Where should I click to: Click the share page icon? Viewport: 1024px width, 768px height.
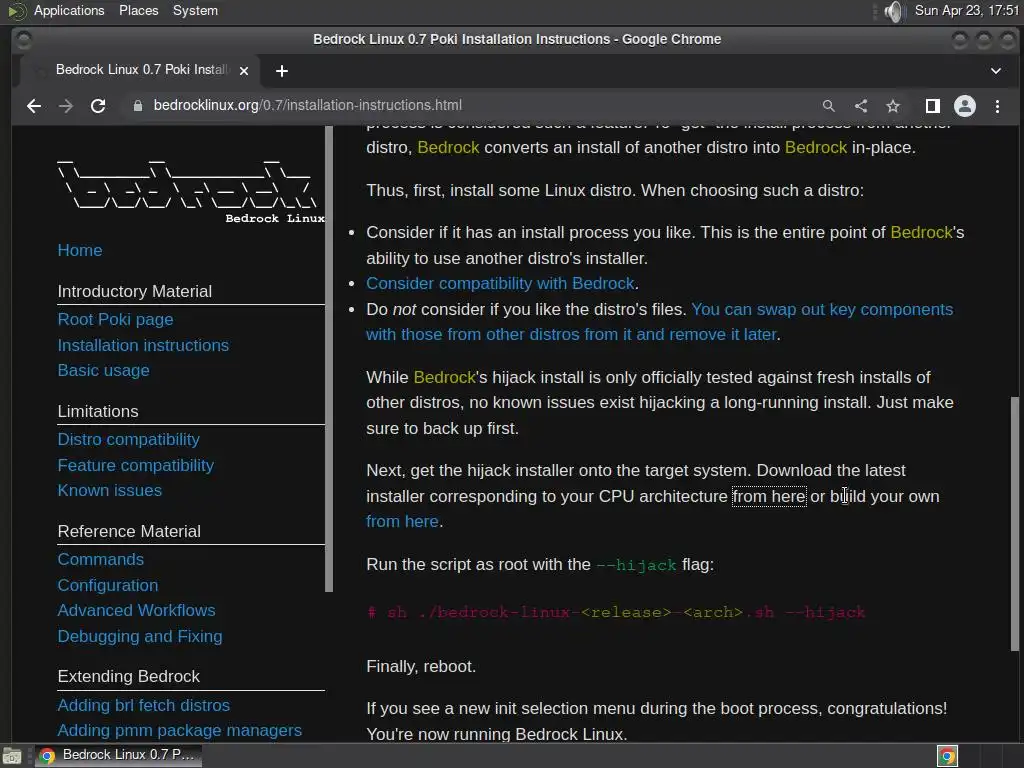pos(861,106)
